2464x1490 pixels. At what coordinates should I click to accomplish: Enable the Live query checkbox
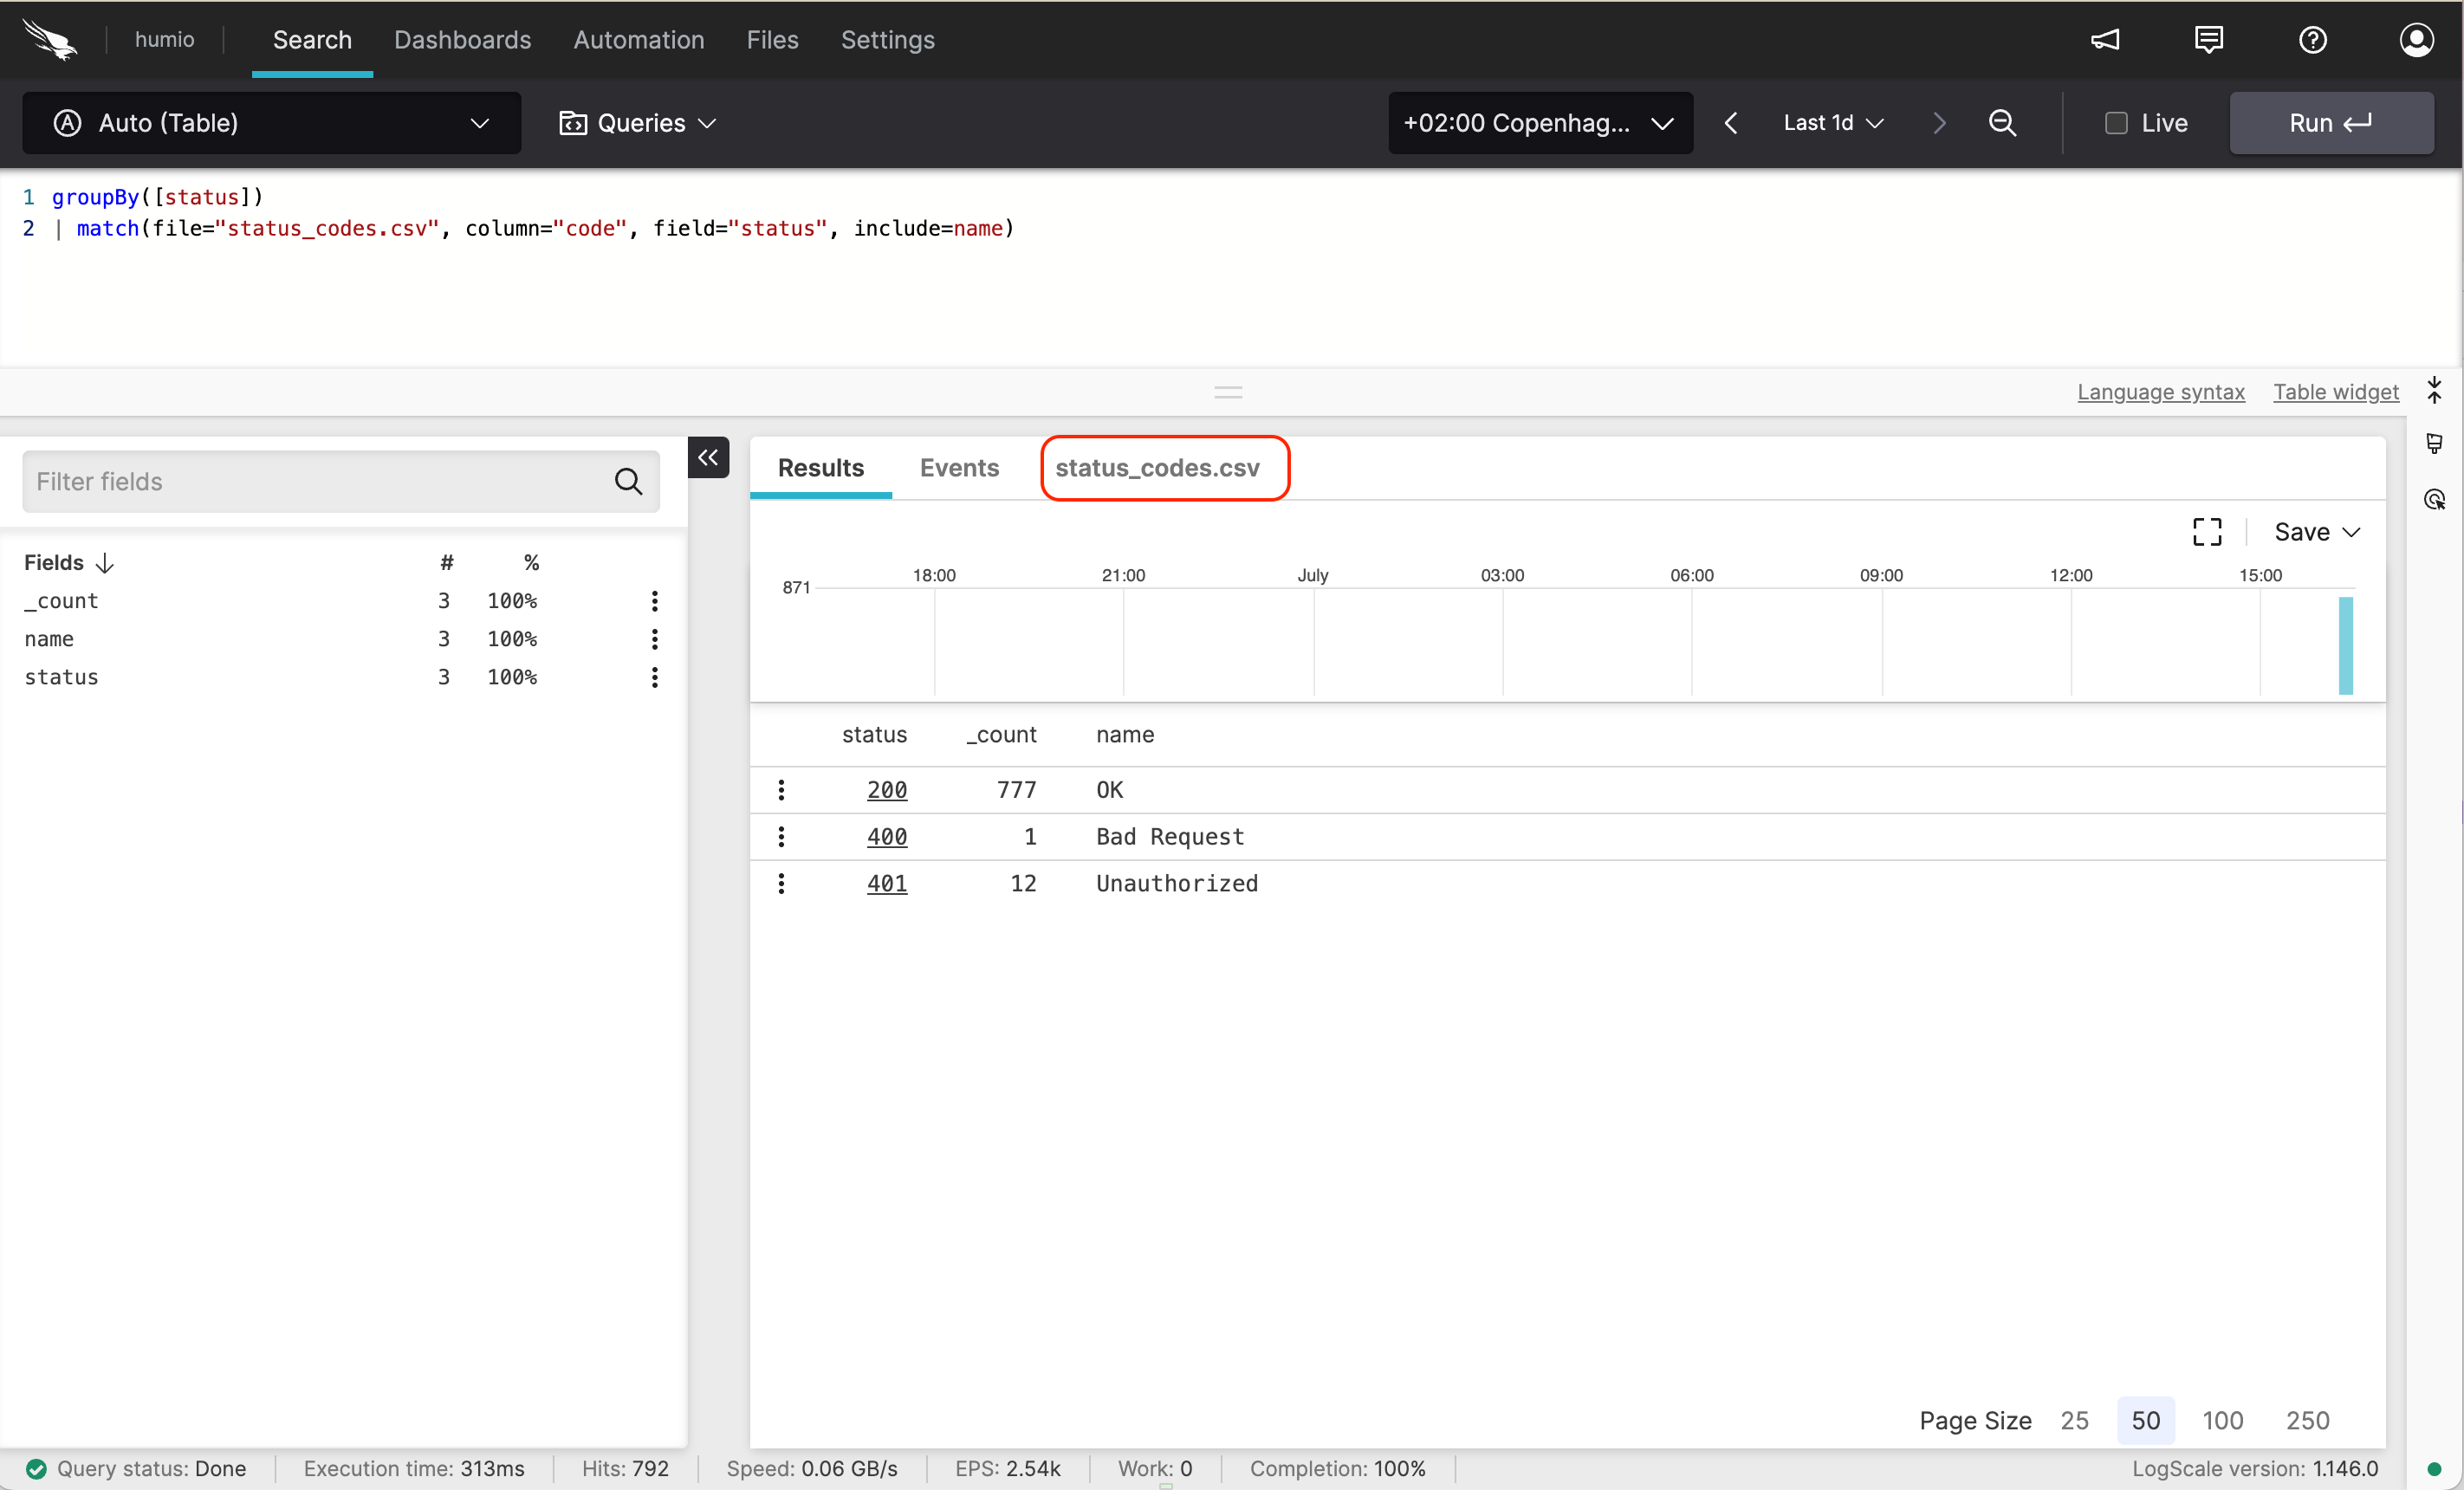[x=2116, y=123]
